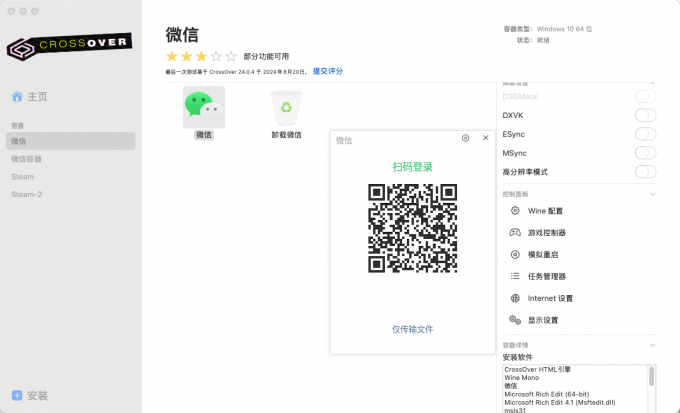
Task: Open 任务管理器 label
Action: pos(546,276)
